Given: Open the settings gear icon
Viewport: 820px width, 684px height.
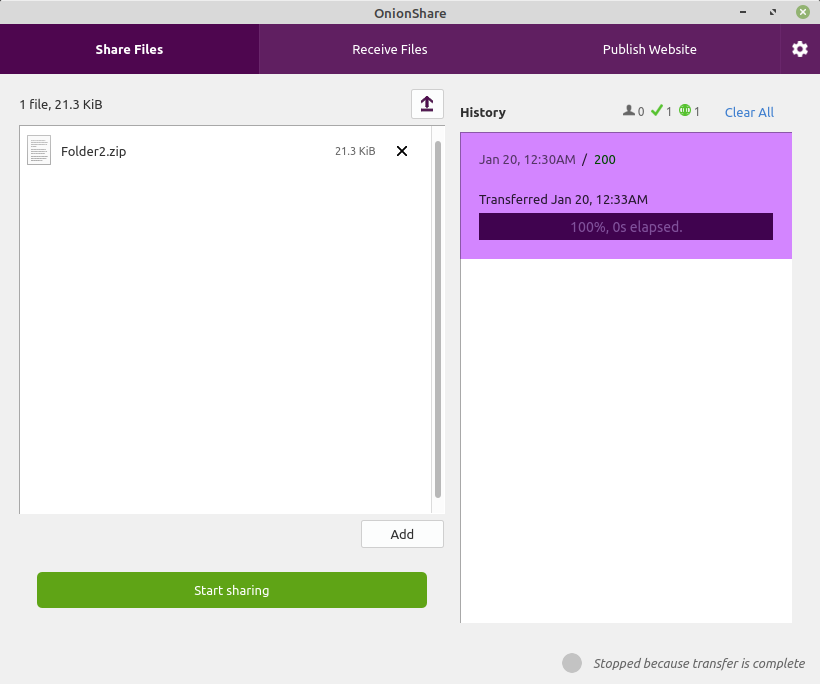Looking at the screenshot, I should click(x=800, y=49).
